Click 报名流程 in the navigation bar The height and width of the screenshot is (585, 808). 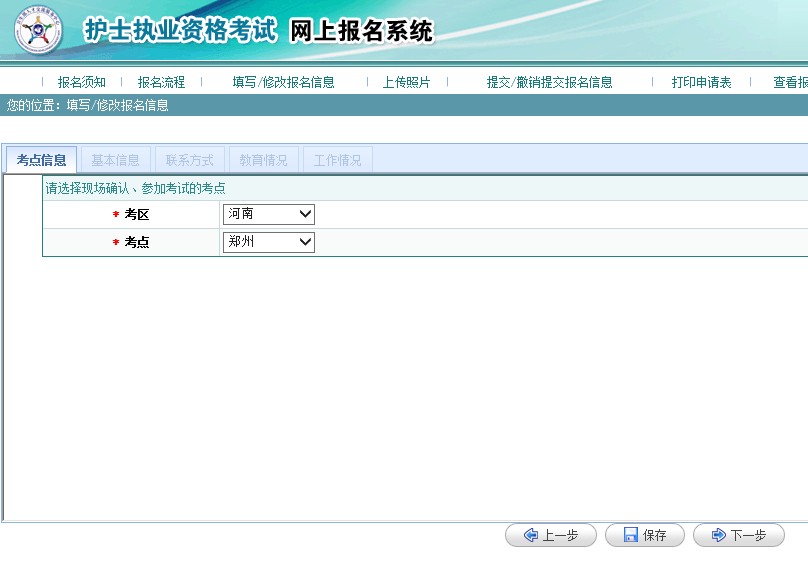click(x=161, y=82)
